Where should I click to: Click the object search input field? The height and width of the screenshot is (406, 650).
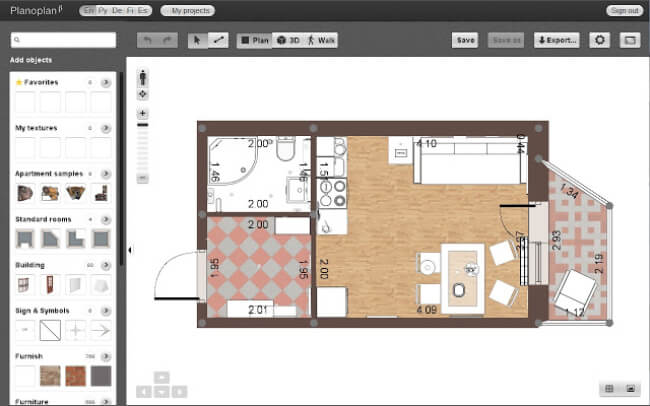[x=63, y=40]
